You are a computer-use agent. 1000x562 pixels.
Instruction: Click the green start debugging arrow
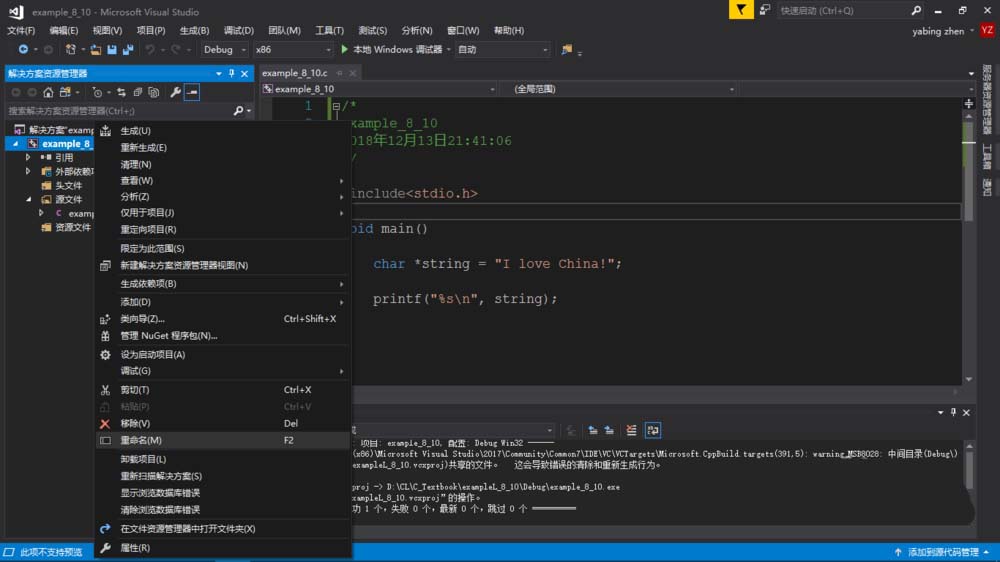point(344,49)
